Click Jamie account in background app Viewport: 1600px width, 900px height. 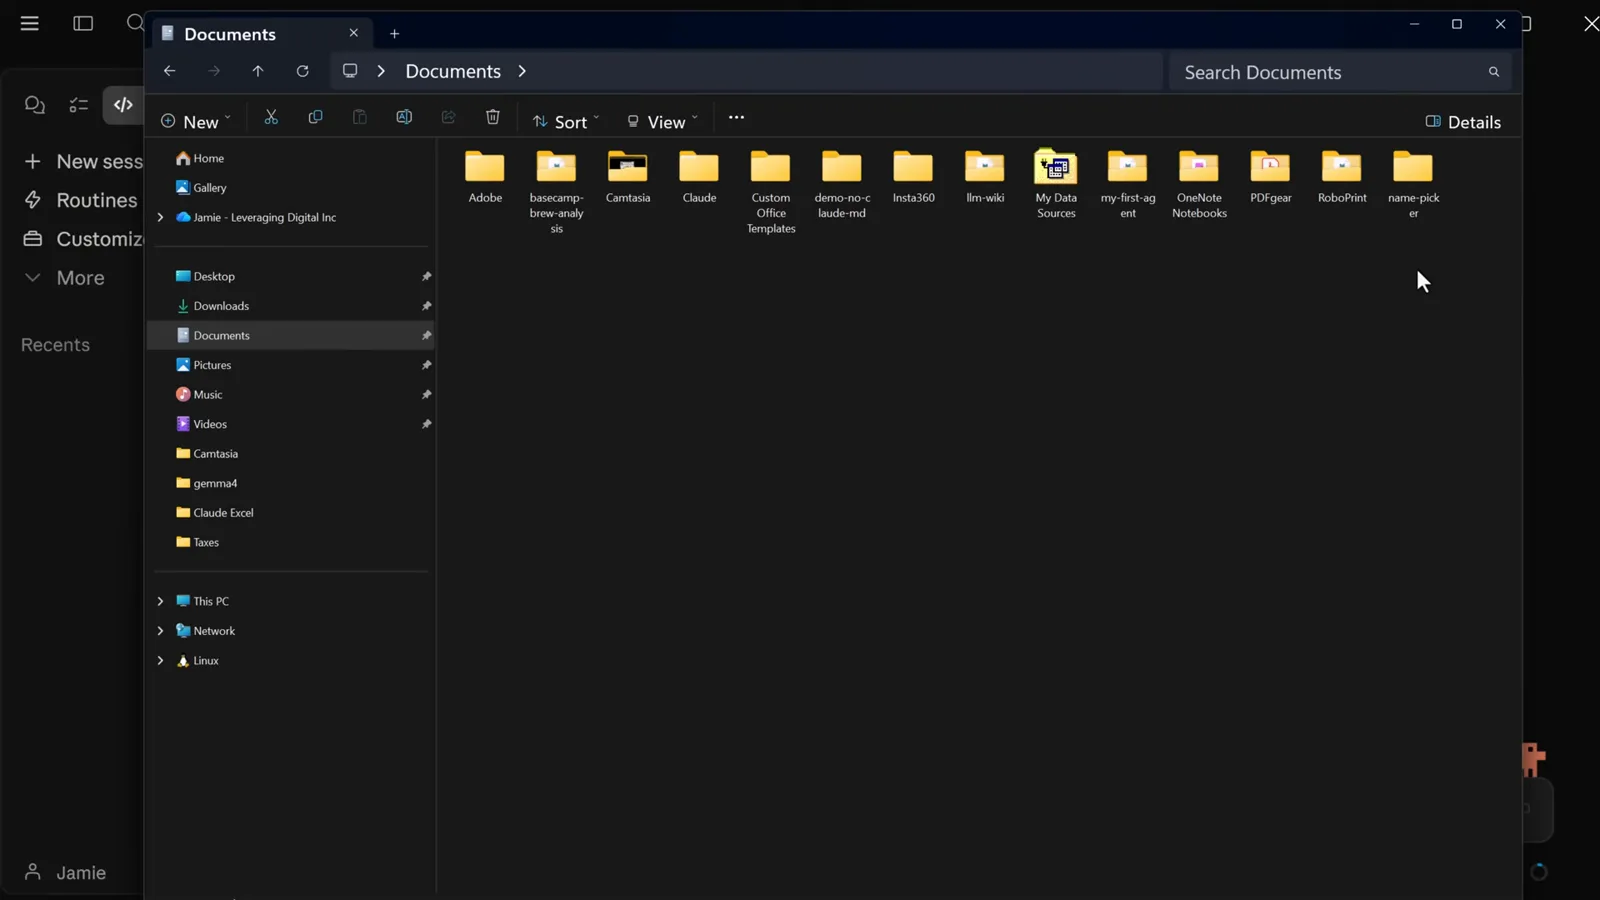pyautogui.click(x=65, y=872)
